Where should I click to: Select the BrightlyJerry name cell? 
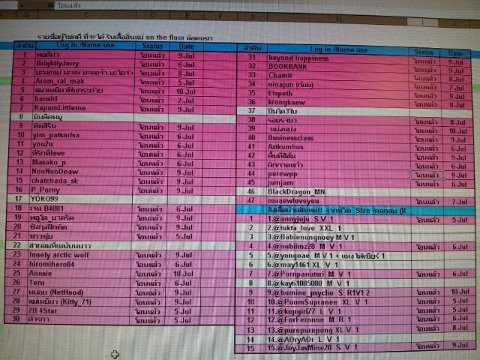click(x=85, y=63)
